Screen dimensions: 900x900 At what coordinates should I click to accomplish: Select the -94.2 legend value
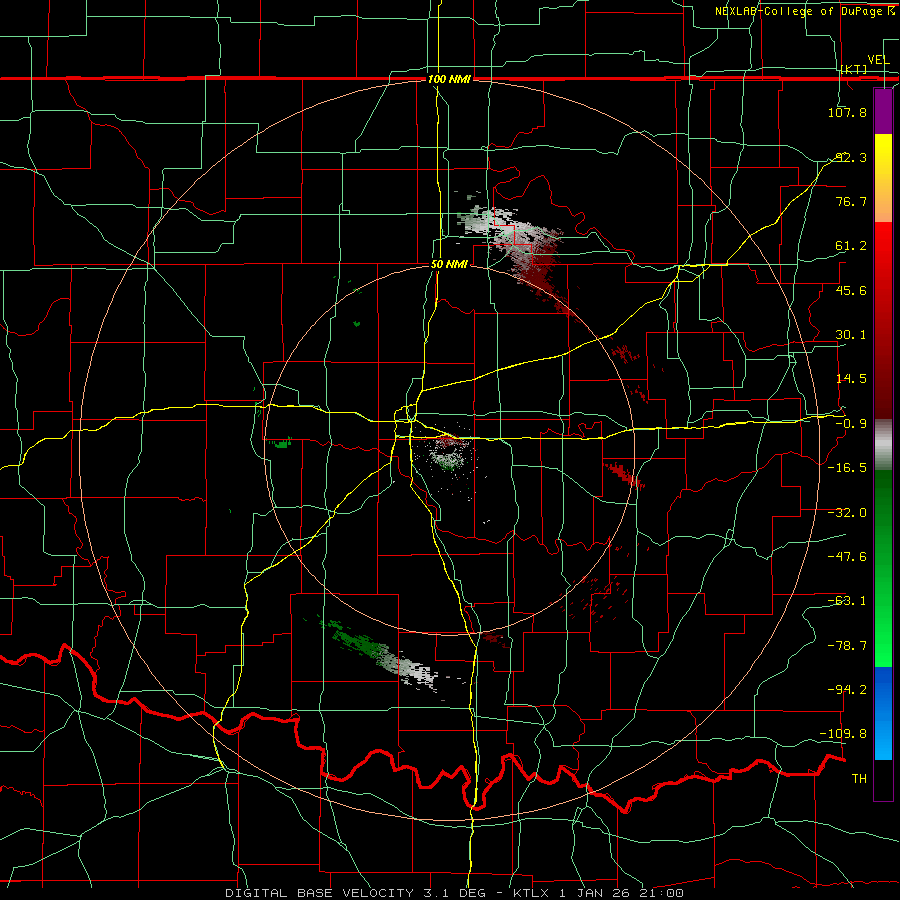pyautogui.click(x=847, y=690)
